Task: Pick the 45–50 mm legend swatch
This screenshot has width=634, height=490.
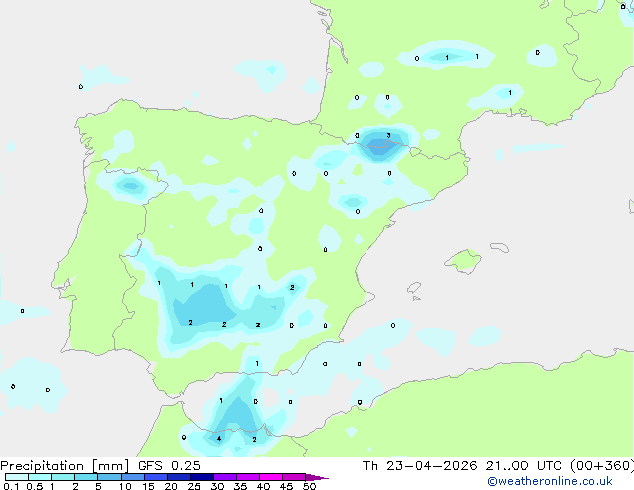Action: click(294, 477)
